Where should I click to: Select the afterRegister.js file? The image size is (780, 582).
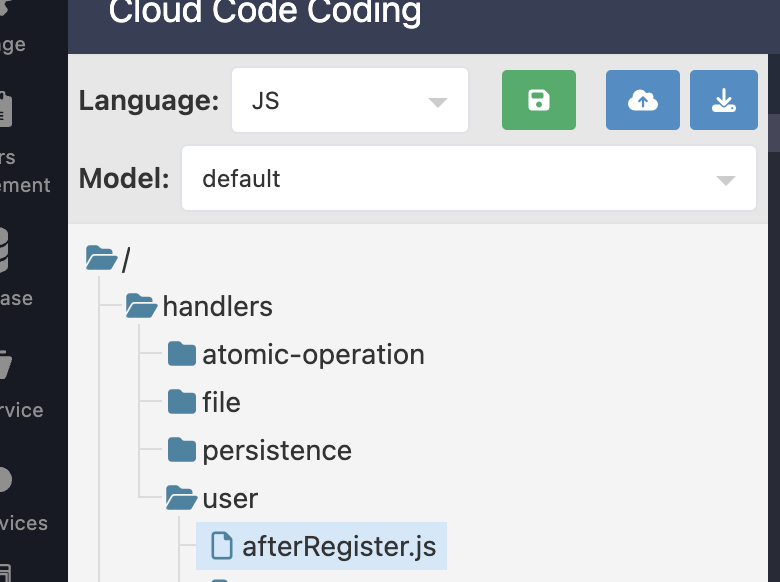pos(321,546)
